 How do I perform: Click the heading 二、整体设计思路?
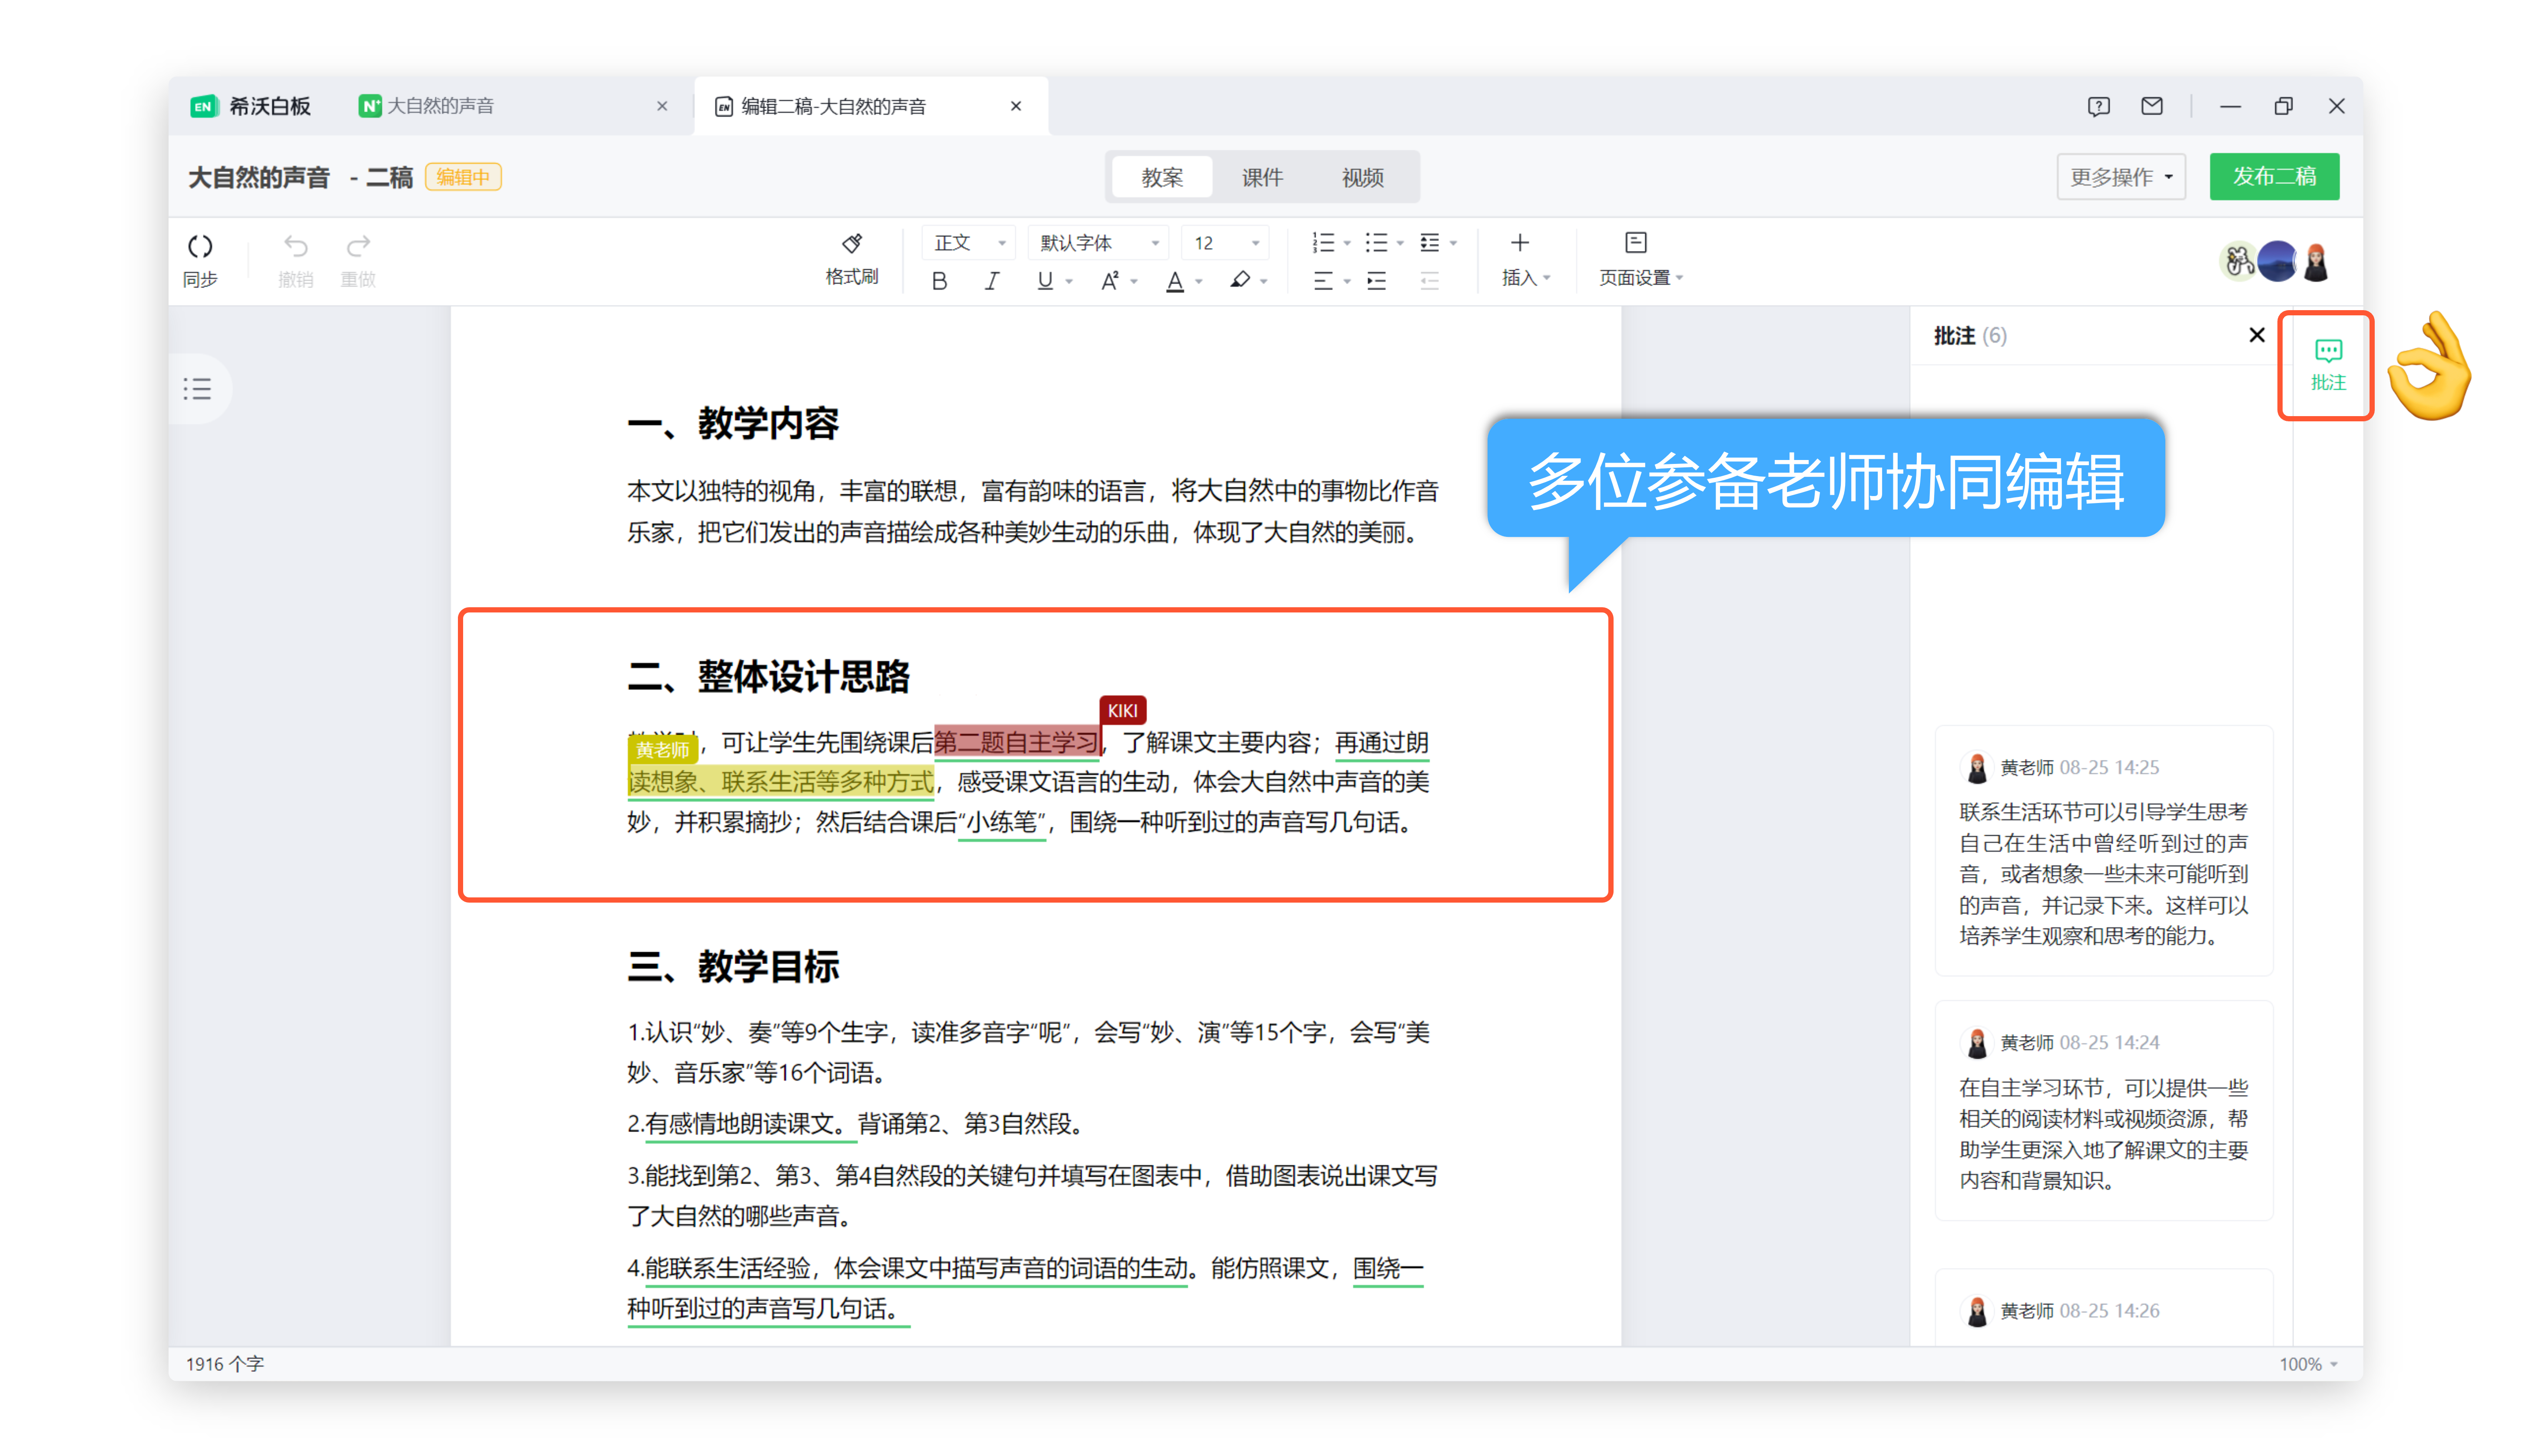768,677
